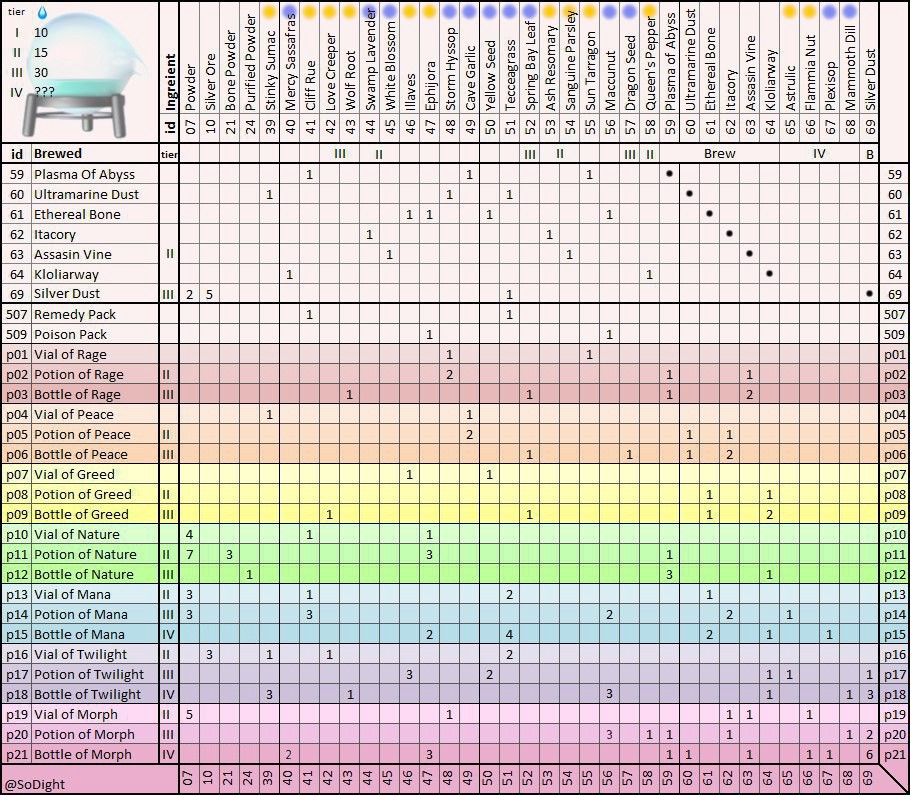Click the Potion of Nature Powder quantity cell

pyautogui.click(x=190, y=554)
